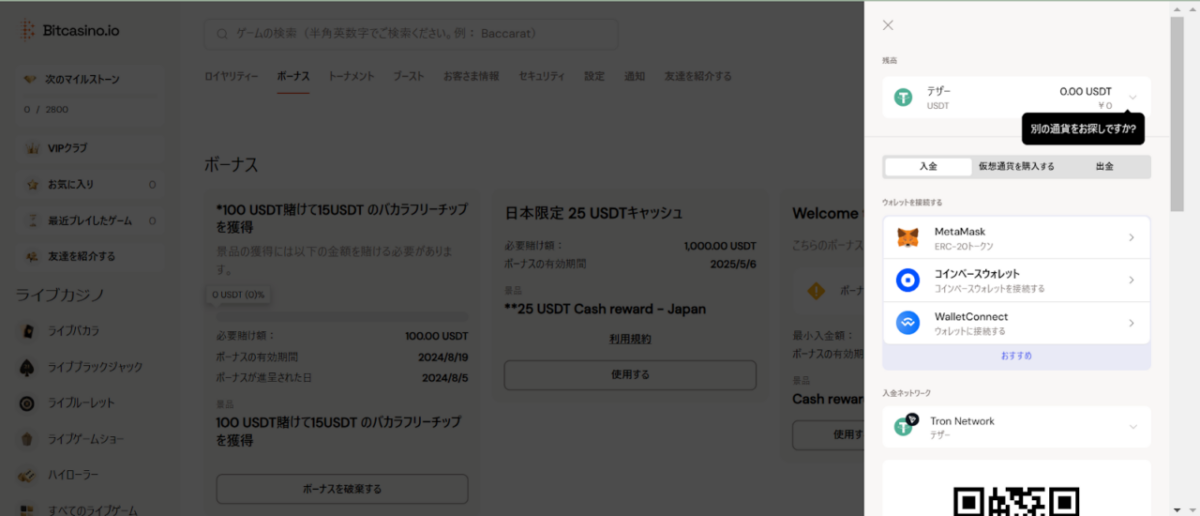Click the ボーナスを破棄する button
Screen dimensions: 1200x516
point(342,489)
